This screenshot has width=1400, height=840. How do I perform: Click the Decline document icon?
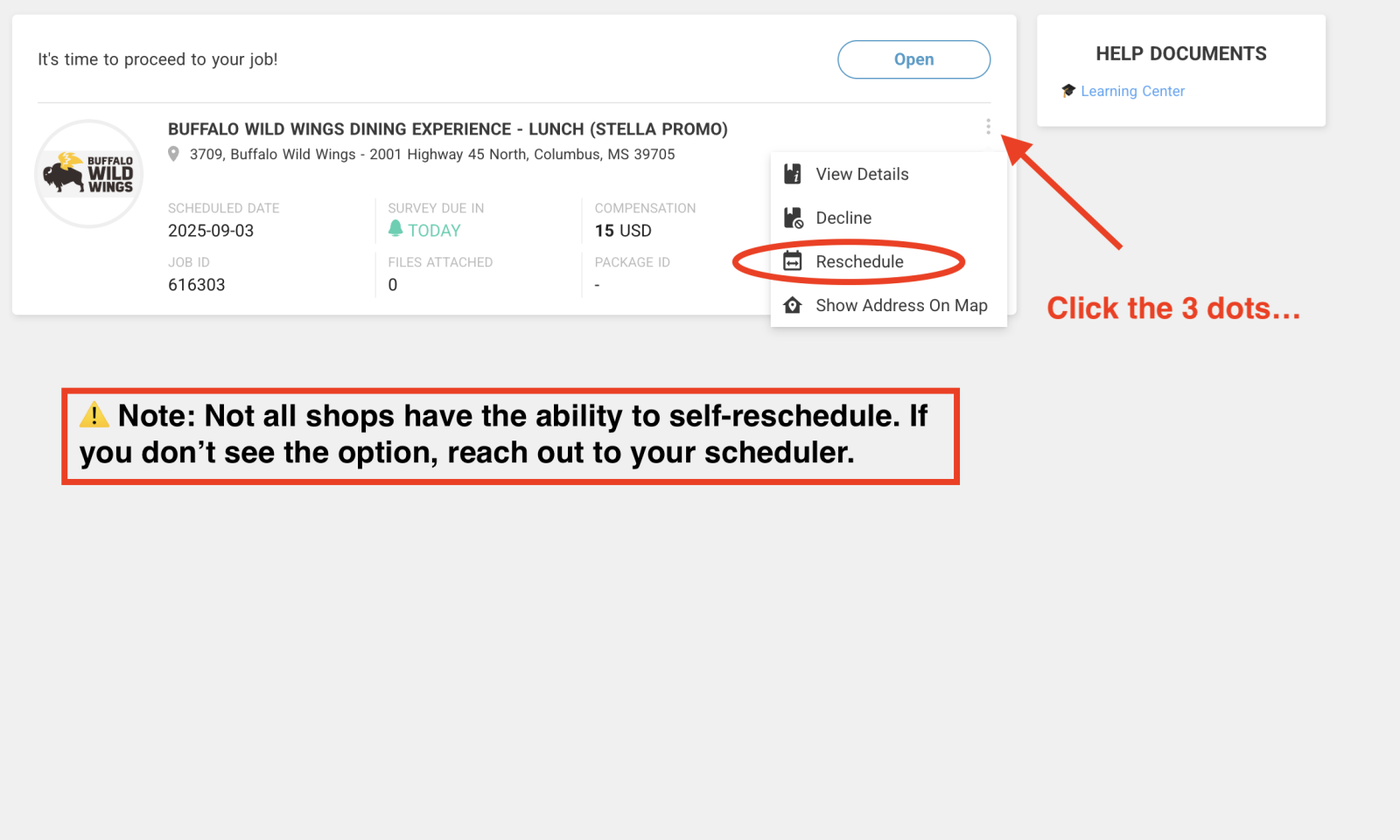(793, 218)
